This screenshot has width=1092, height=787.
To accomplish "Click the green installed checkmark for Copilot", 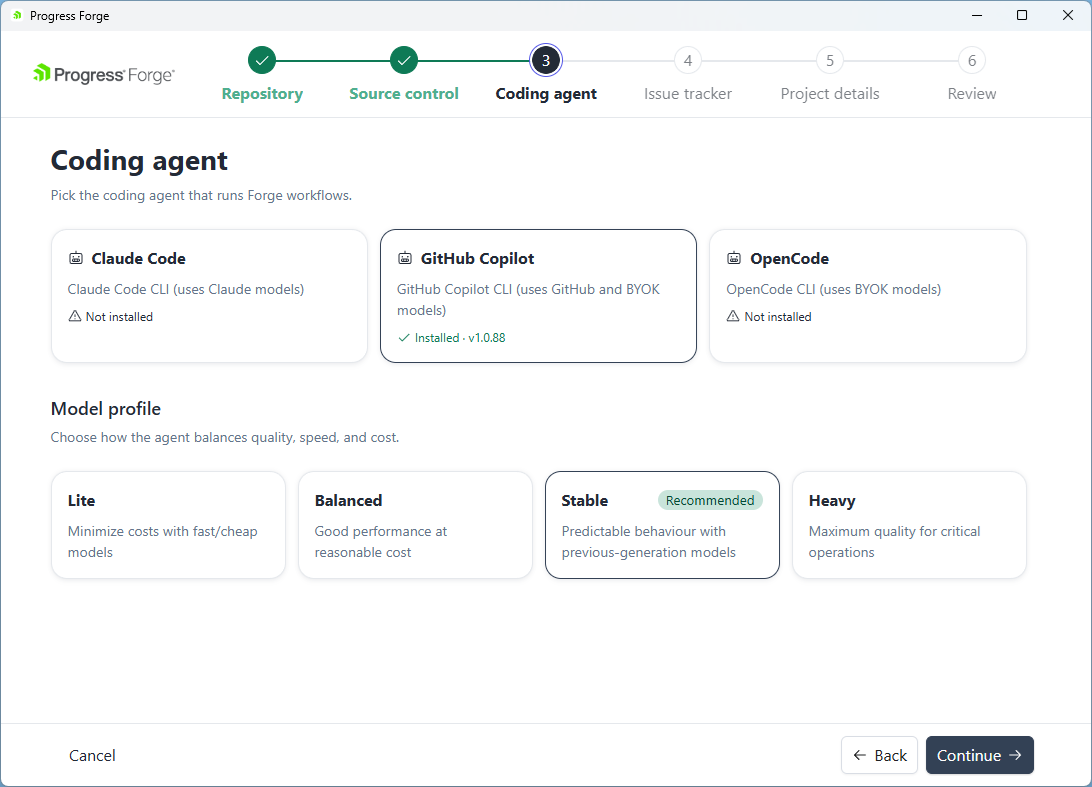I will pos(403,338).
